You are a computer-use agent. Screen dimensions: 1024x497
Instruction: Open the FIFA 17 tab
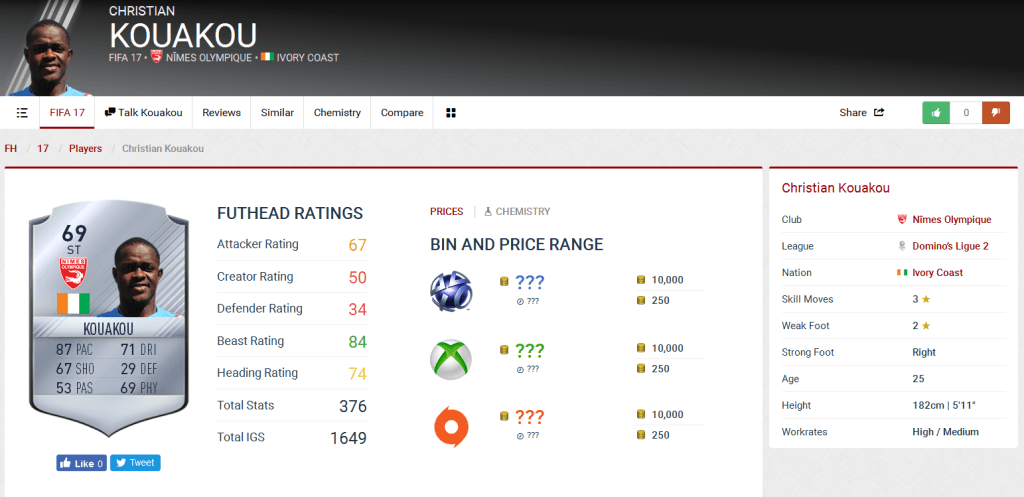[x=67, y=113]
